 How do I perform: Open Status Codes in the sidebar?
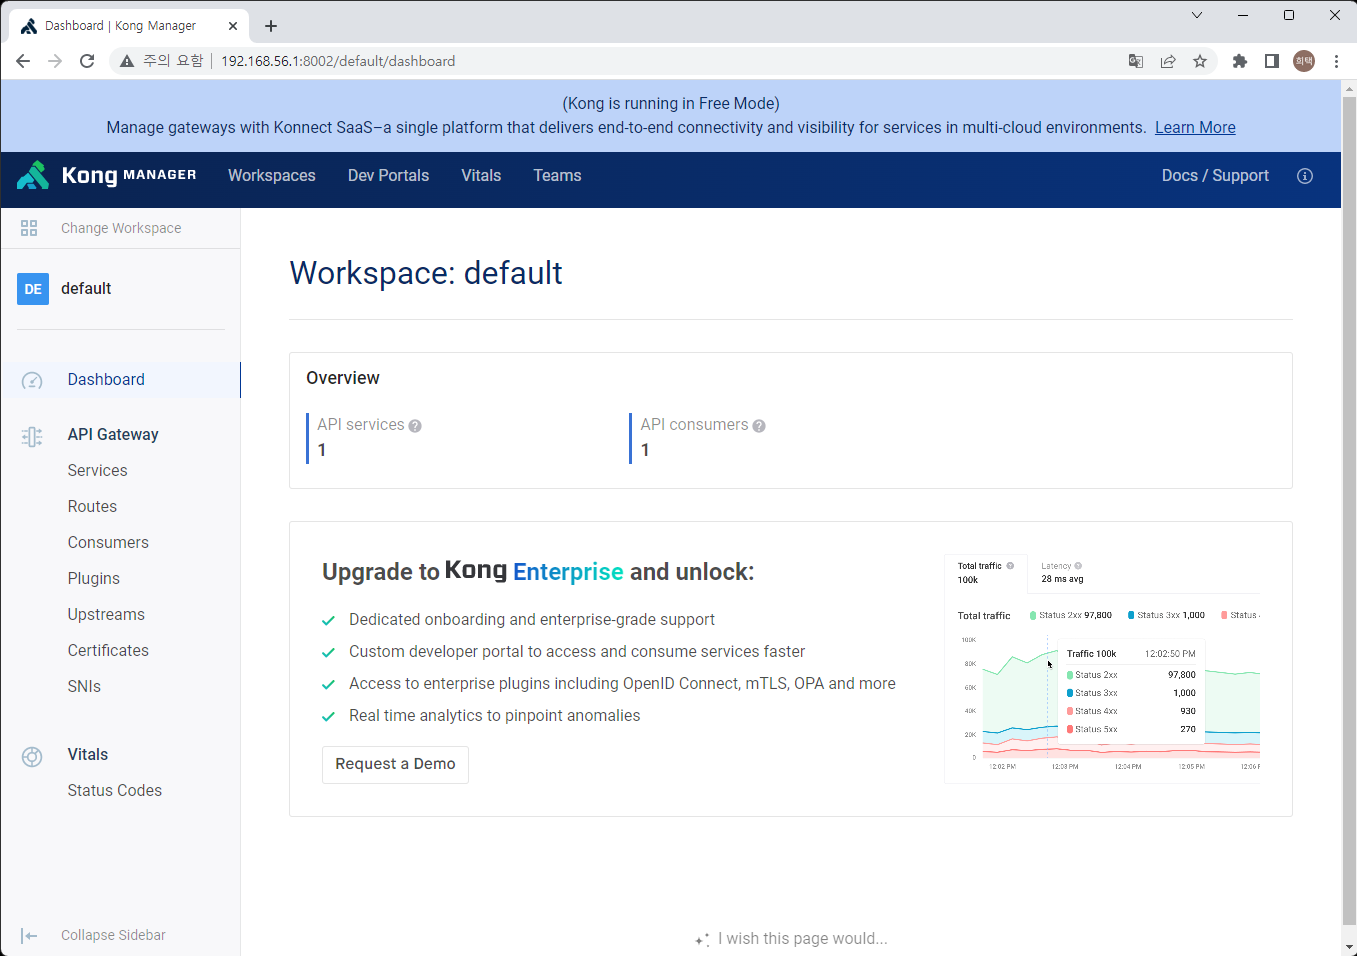[x=115, y=790]
